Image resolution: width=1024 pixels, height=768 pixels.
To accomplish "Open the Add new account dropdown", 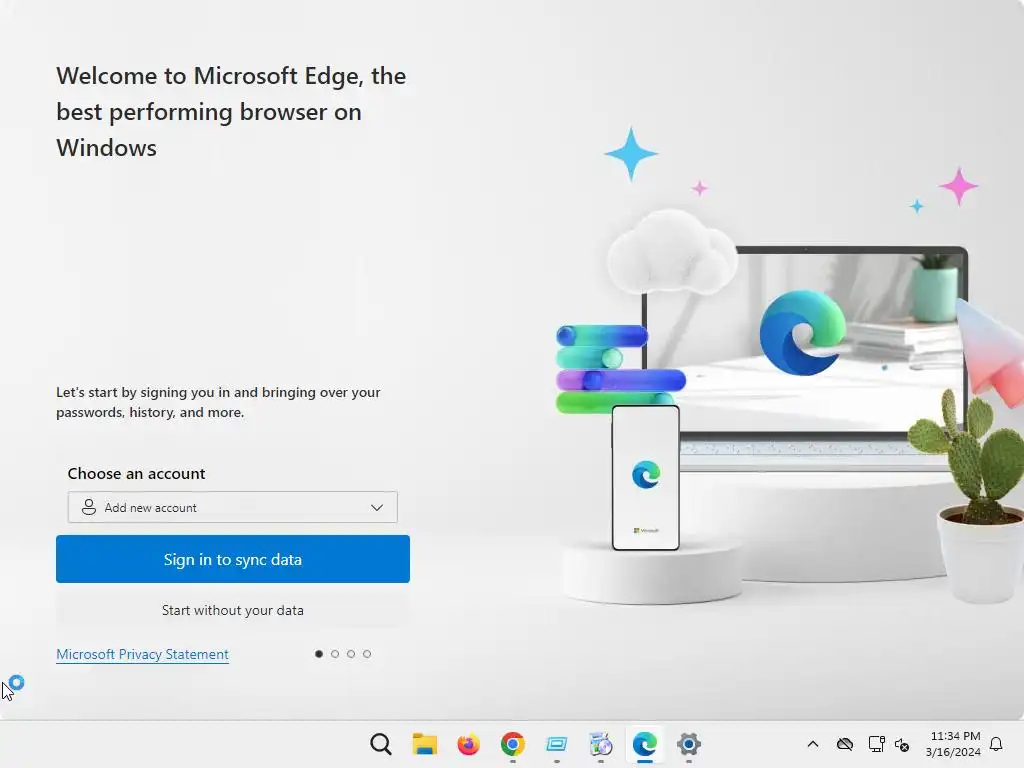I will 232,507.
